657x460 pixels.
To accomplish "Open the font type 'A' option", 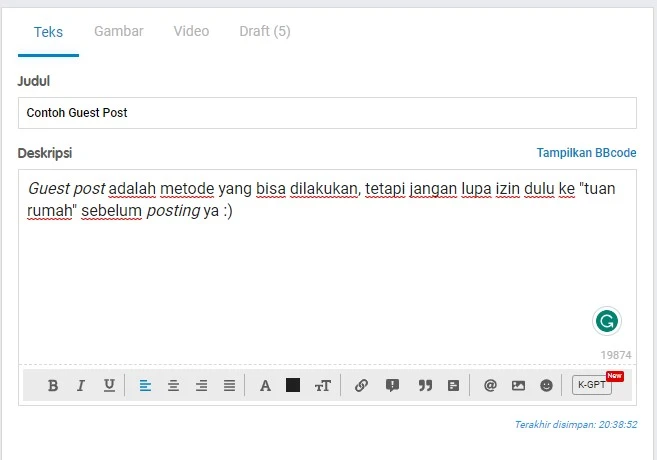I will pyautogui.click(x=265, y=385).
